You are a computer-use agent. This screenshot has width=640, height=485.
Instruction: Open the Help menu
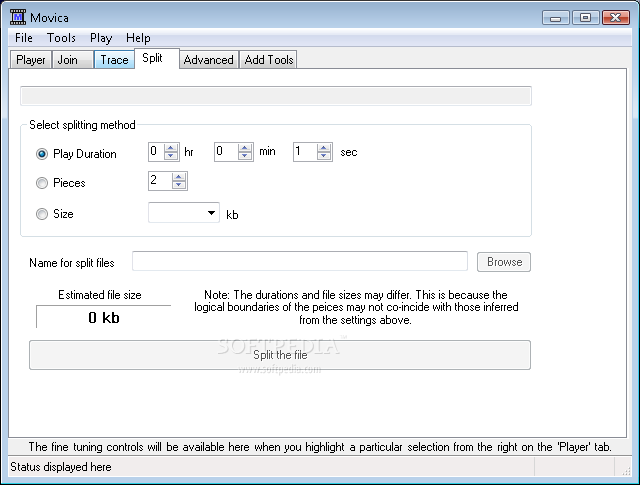pyautogui.click(x=138, y=38)
